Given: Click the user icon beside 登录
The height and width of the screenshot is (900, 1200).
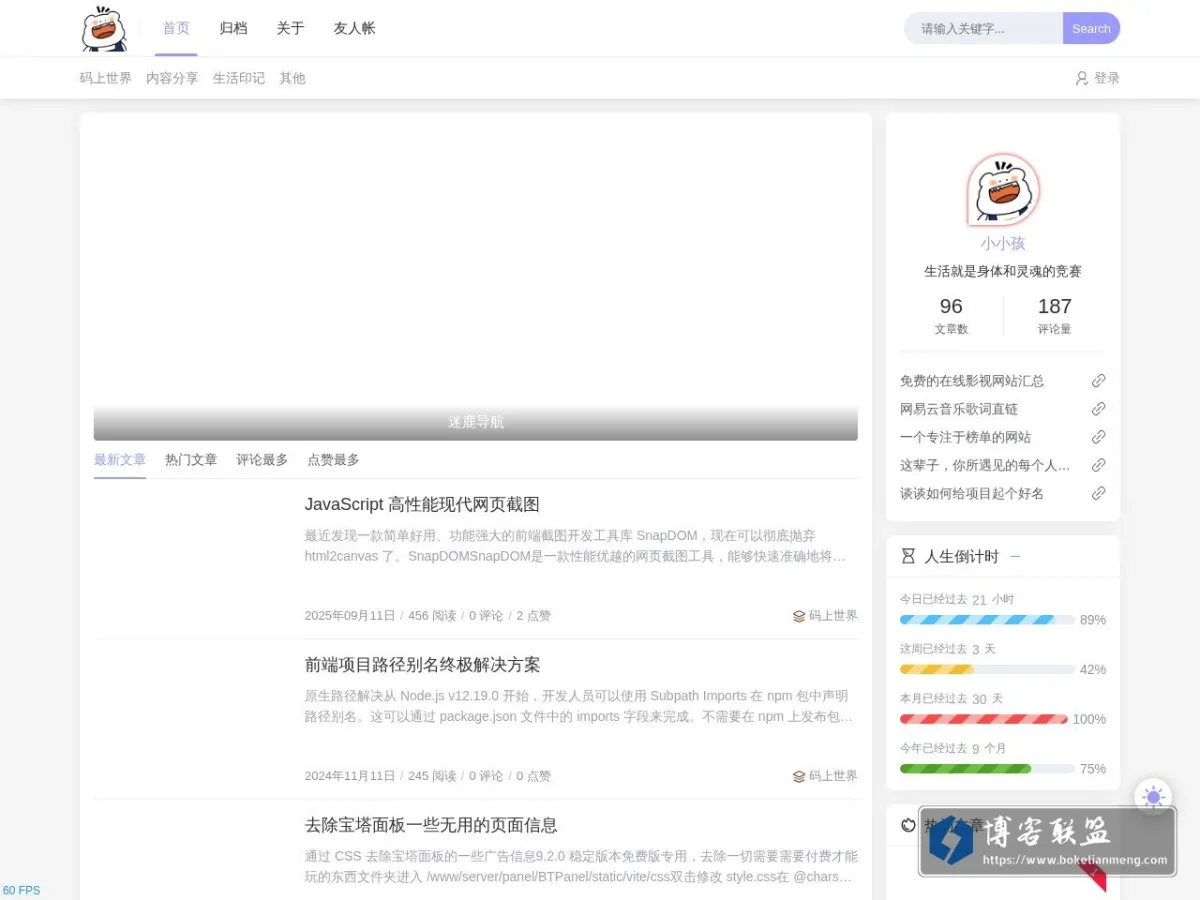Looking at the screenshot, I should 1082,78.
